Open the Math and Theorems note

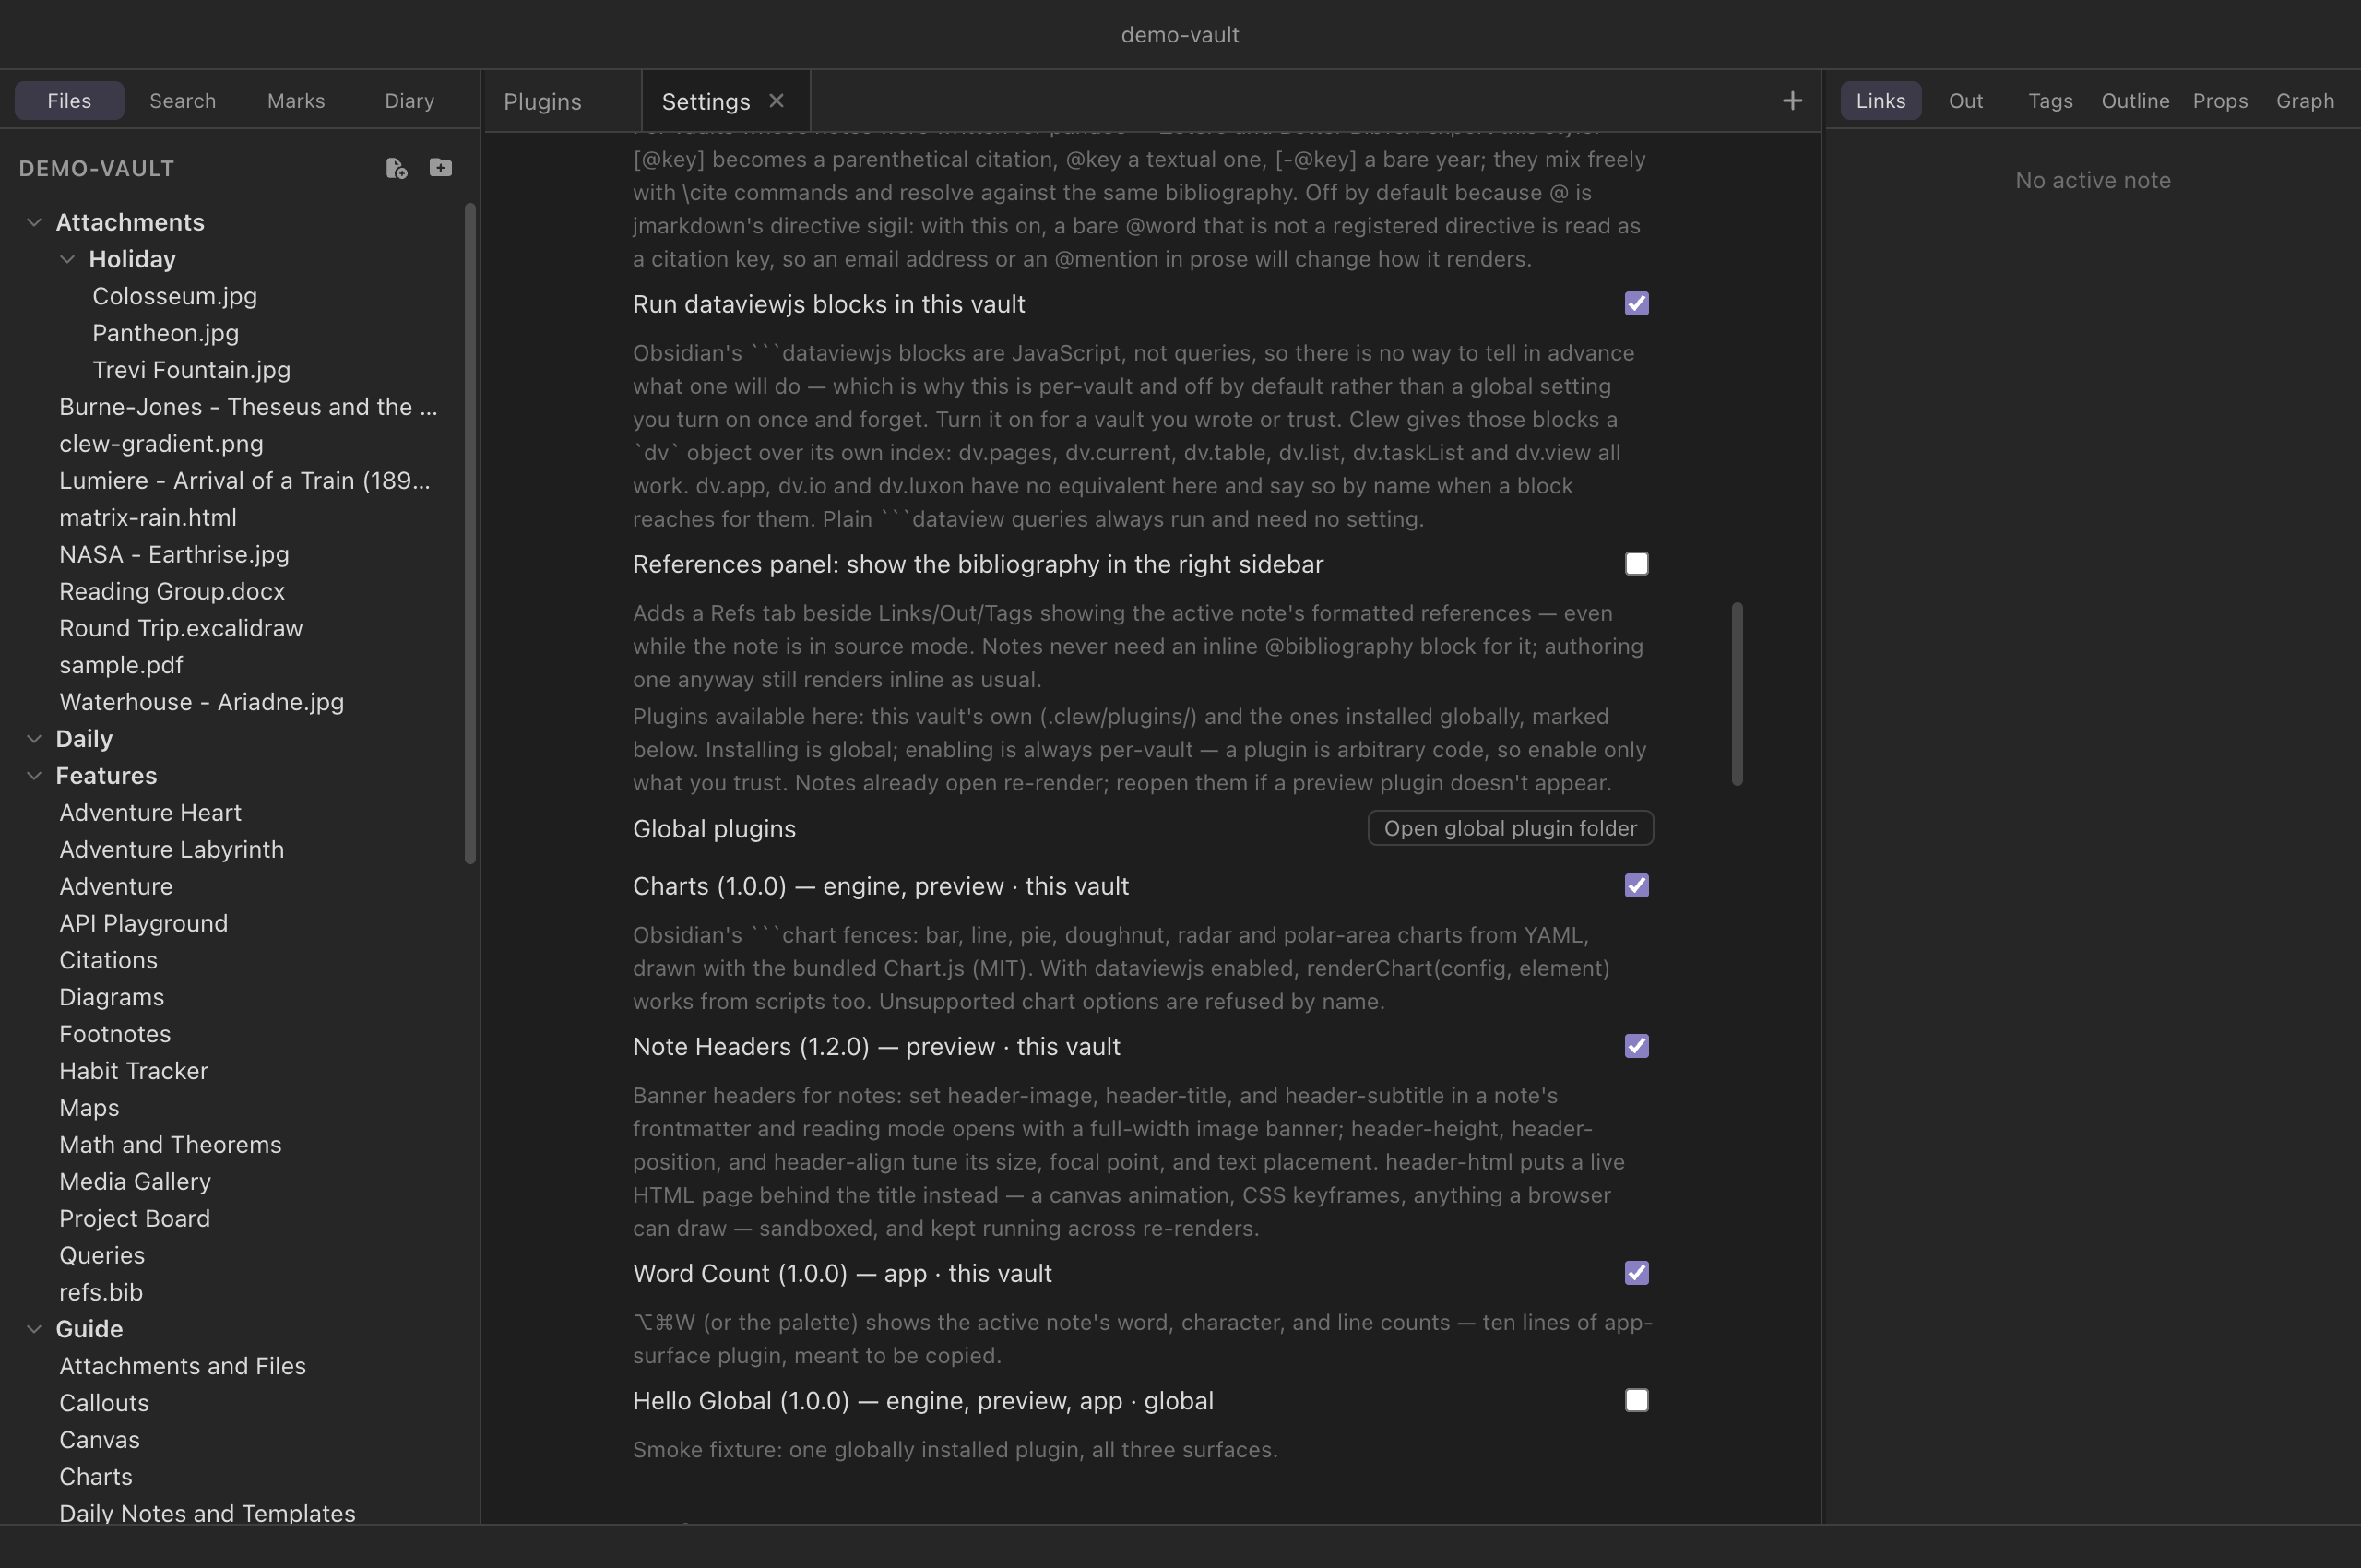tap(170, 1145)
